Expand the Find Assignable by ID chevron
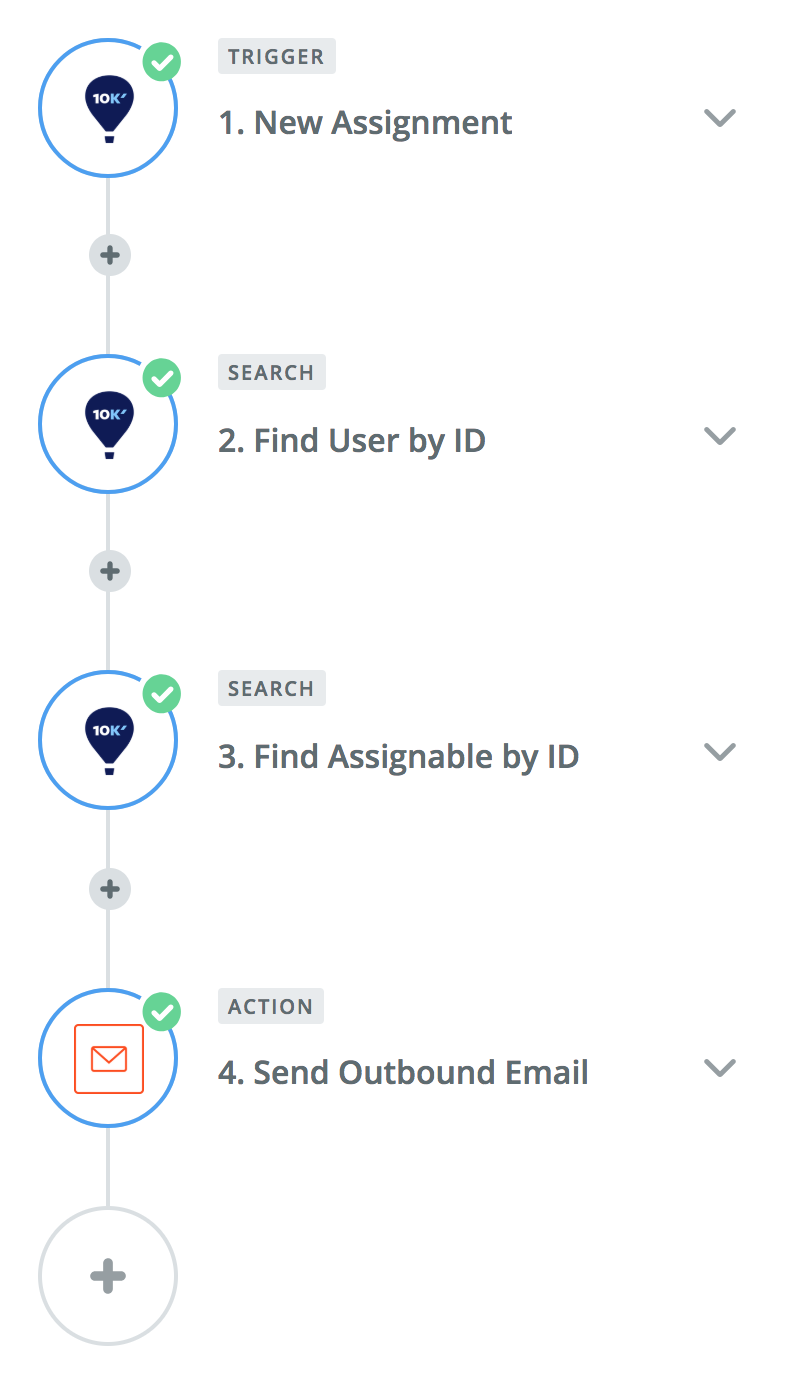Viewport: 790px width, 1382px height. click(x=719, y=751)
